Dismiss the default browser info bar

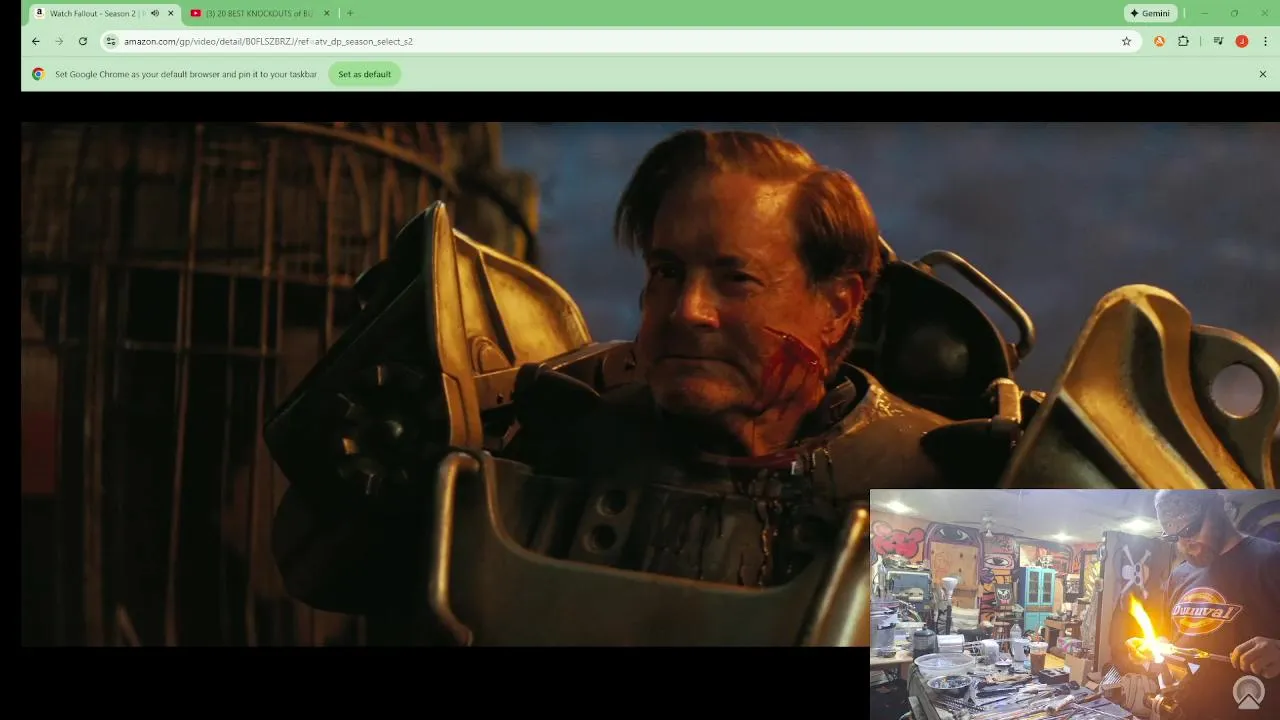[x=1262, y=74]
